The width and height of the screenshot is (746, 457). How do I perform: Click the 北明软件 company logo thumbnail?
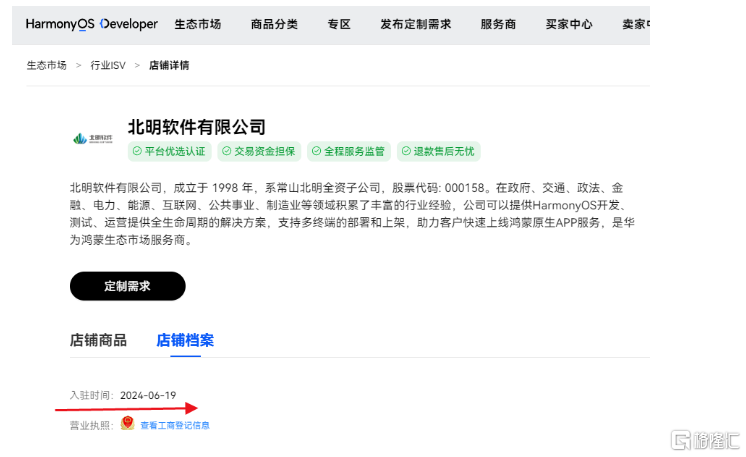(x=93, y=138)
